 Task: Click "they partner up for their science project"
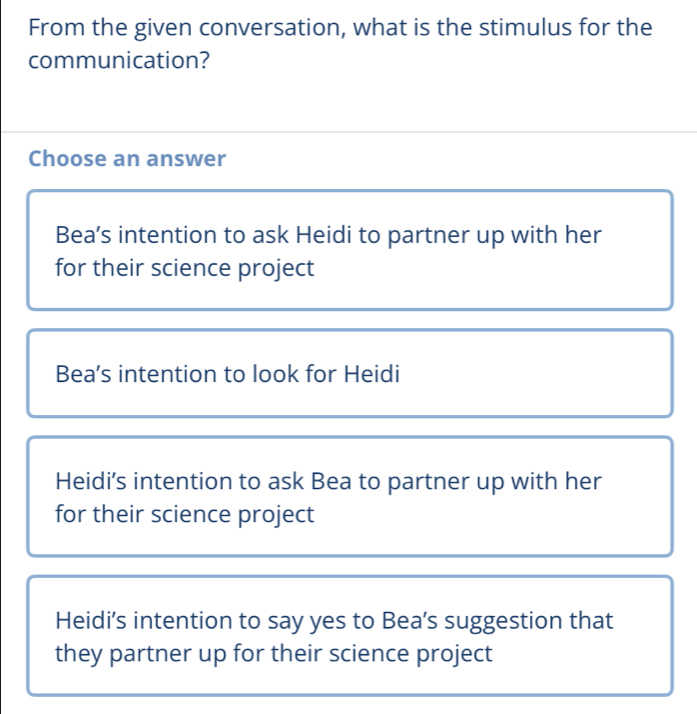[274, 654]
